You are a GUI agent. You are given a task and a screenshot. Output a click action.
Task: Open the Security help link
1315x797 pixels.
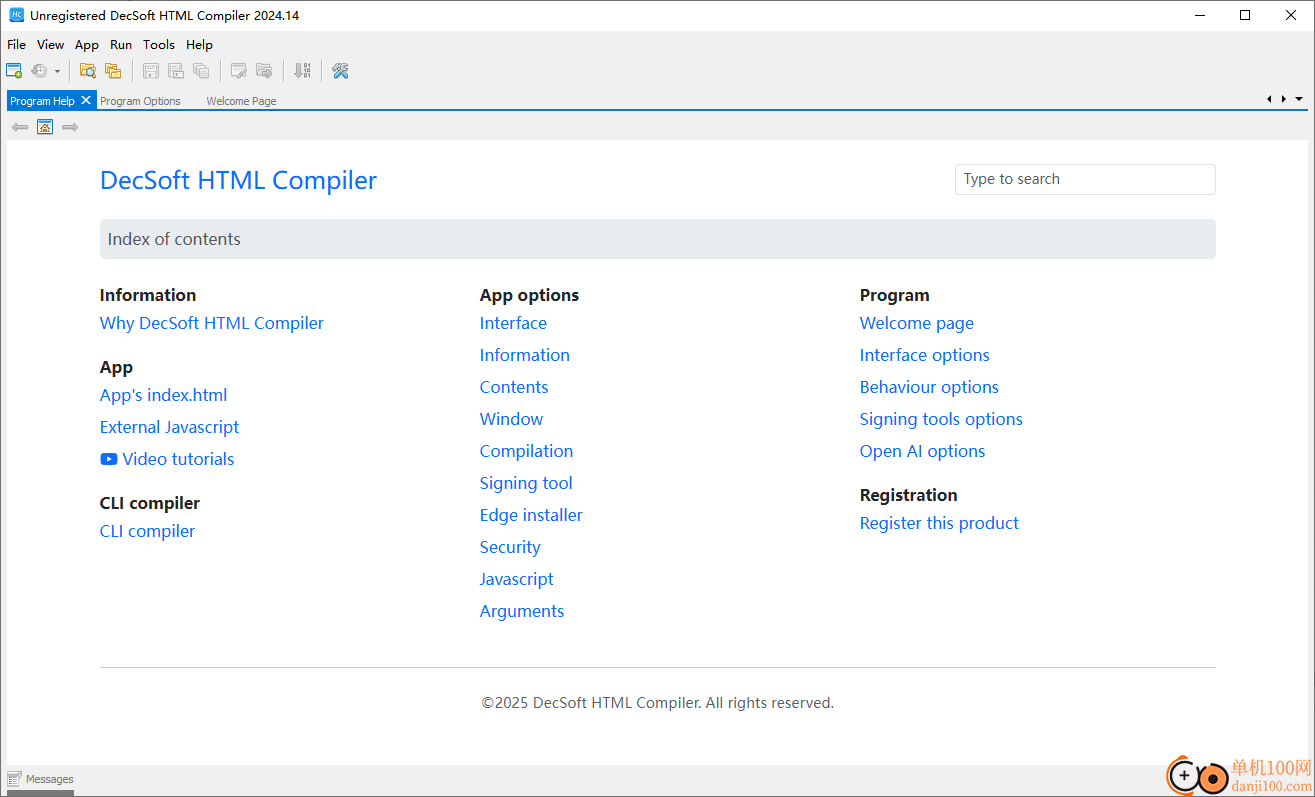pyautogui.click(x=510, y=547)
